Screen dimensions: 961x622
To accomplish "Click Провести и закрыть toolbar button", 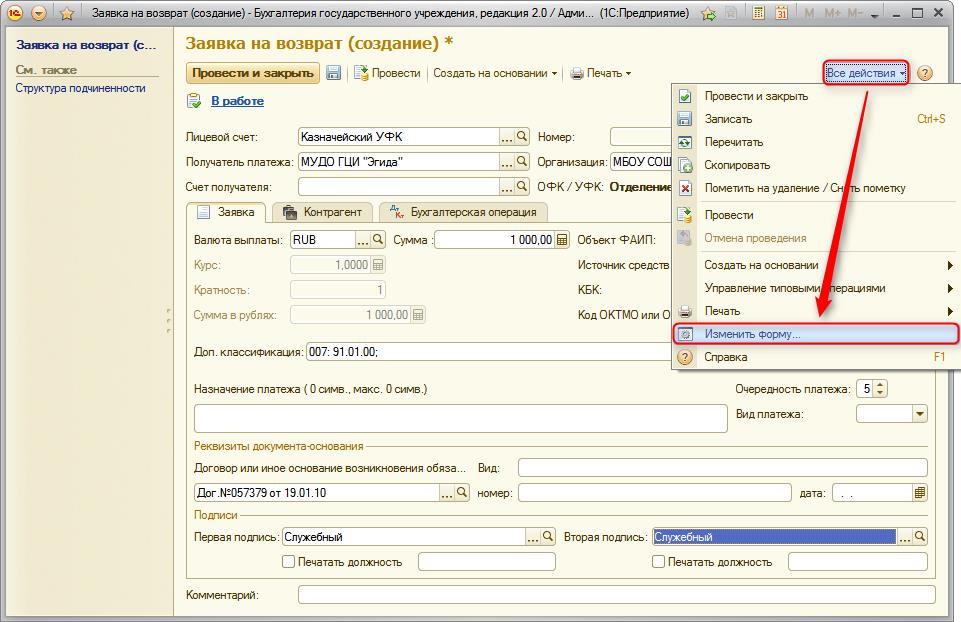I will 253,73.
